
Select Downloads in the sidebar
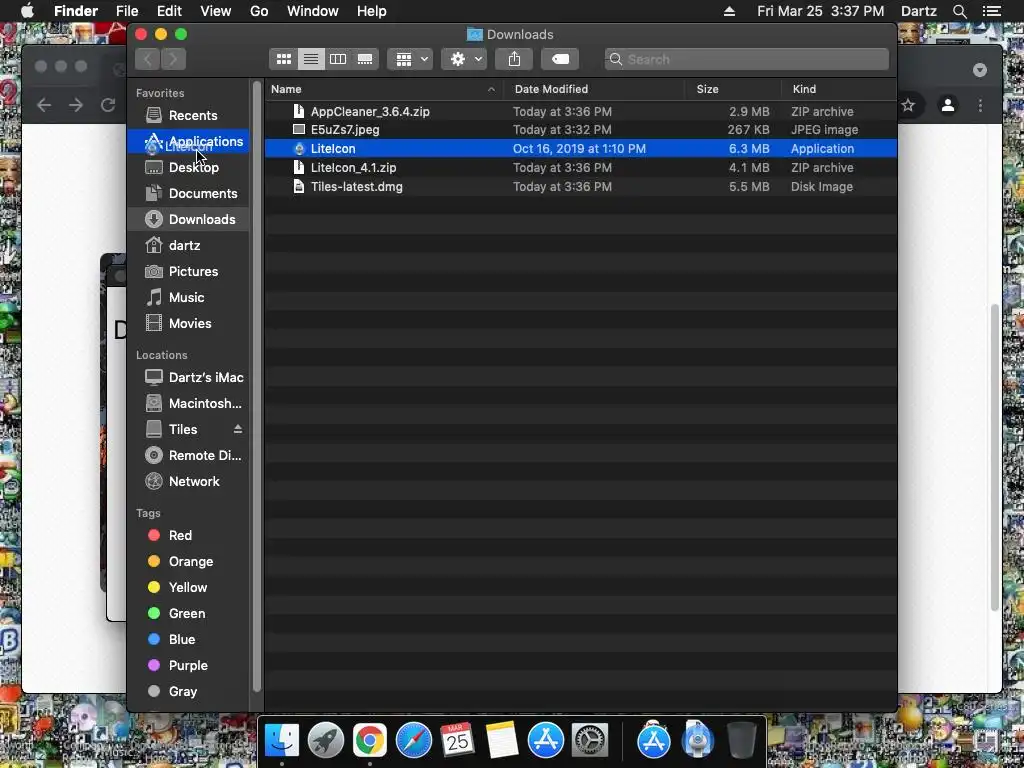[188, 219]
